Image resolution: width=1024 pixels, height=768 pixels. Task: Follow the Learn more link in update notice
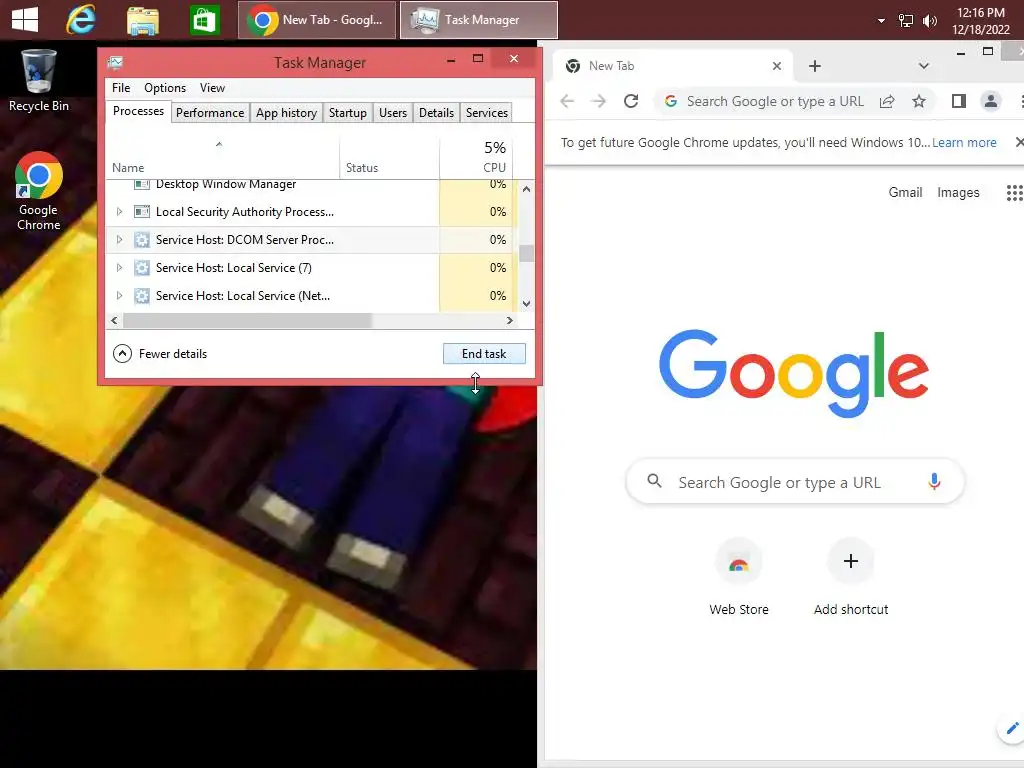964,142
